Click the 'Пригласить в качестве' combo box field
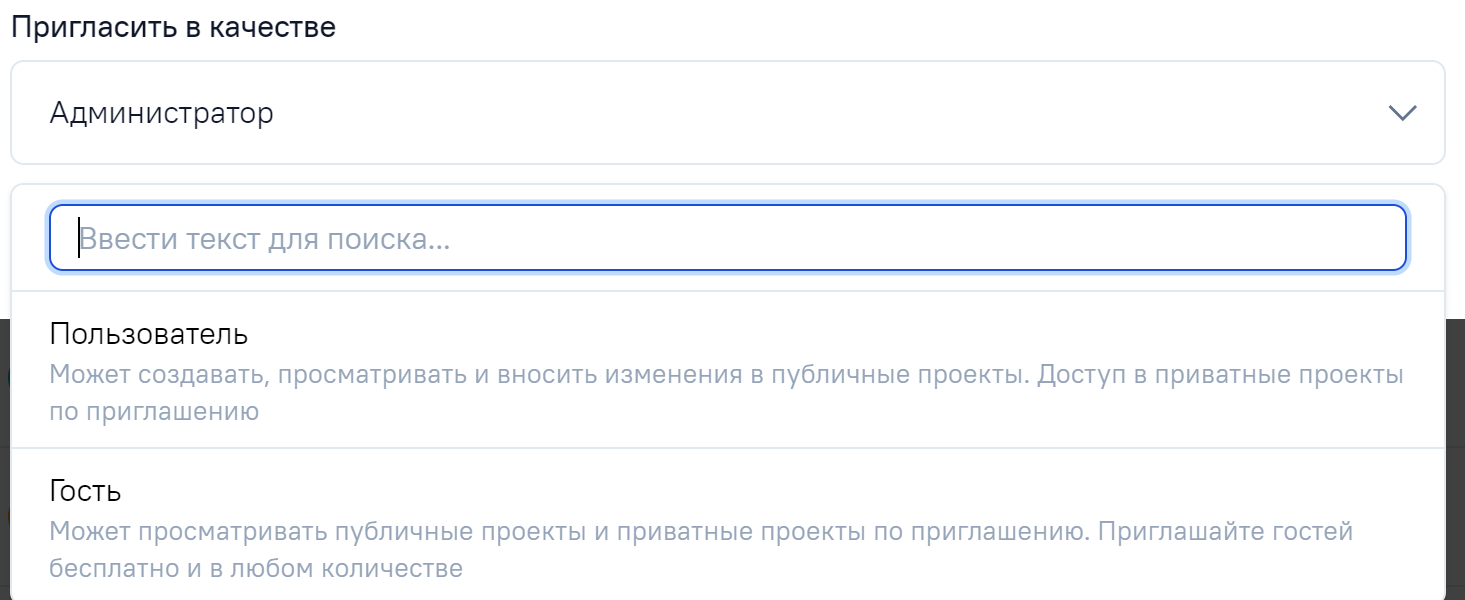This screenshot has width=1465, height=600. 727,113
